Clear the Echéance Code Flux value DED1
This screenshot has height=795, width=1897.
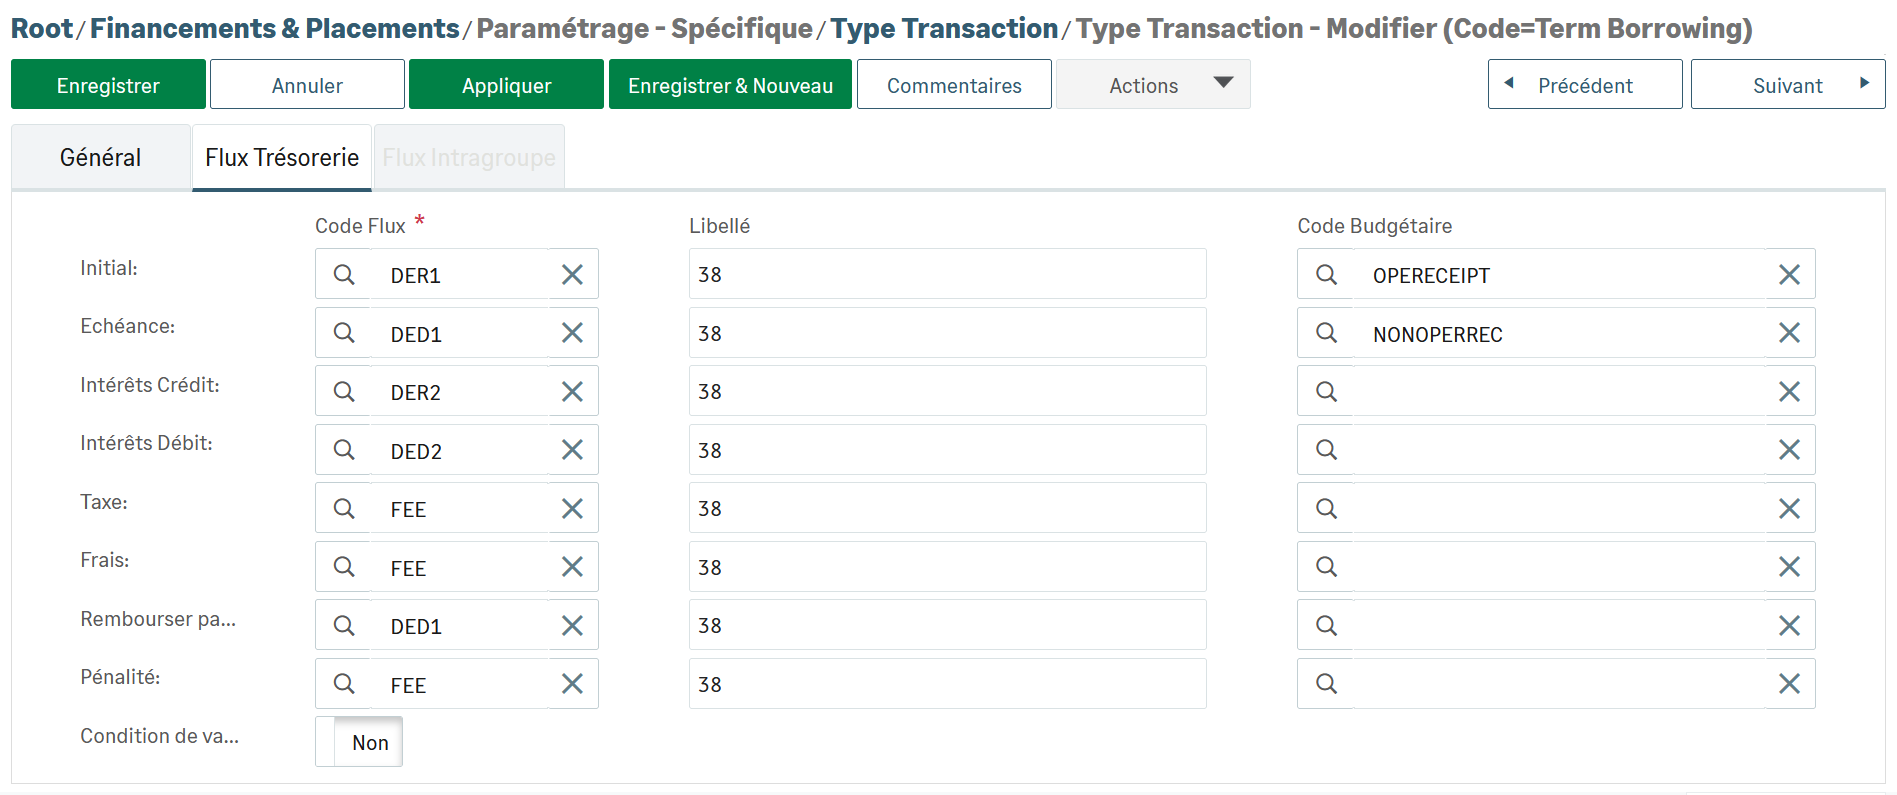pos(572,333)
